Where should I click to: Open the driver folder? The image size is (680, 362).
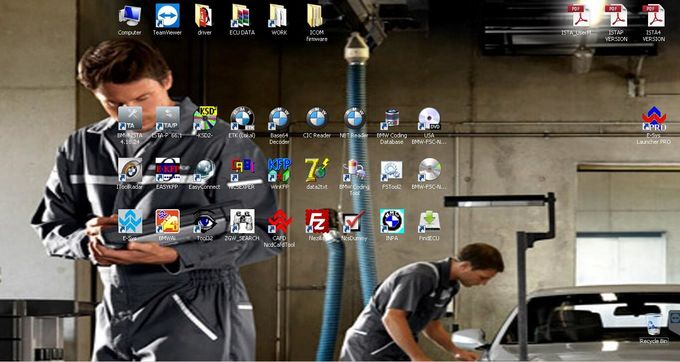204,16
